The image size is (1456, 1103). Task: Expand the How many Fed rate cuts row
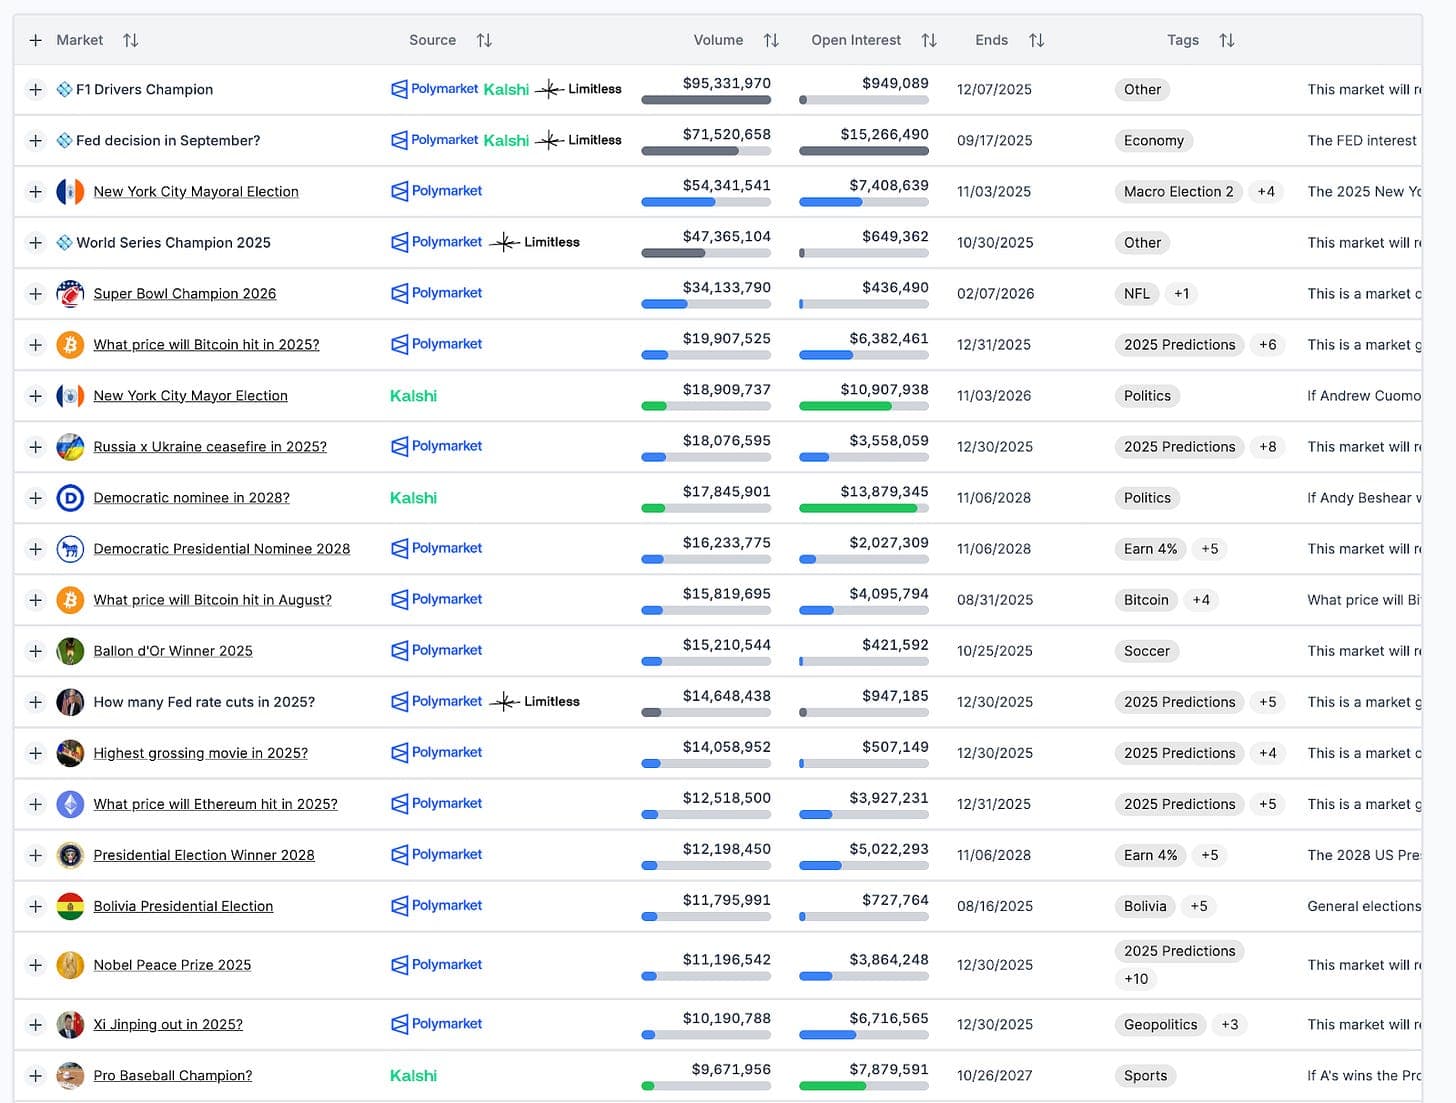tap(35, 702)
